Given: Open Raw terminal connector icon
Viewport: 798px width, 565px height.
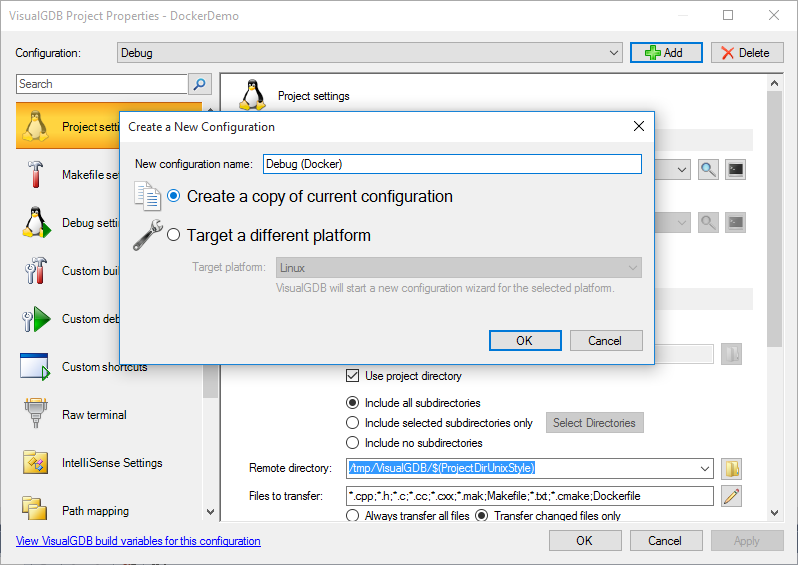Looking at the screenshot, I should point(36,413).
